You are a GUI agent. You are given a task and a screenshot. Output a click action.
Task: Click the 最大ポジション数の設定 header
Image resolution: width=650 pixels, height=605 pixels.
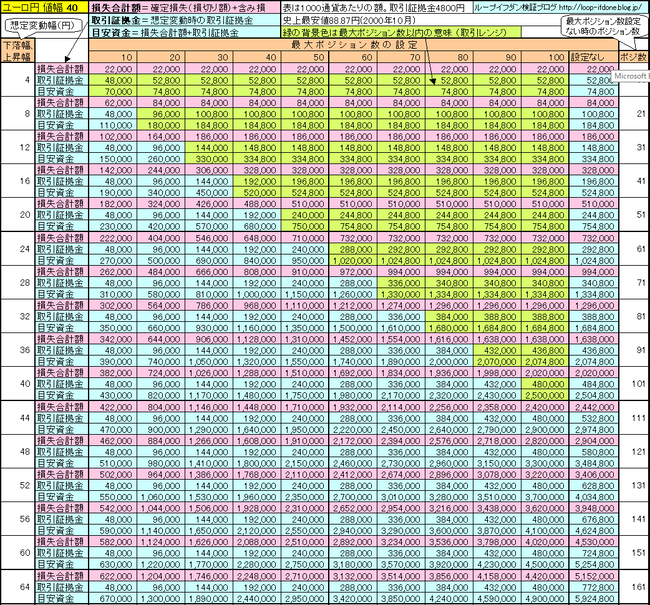point(354,45)
